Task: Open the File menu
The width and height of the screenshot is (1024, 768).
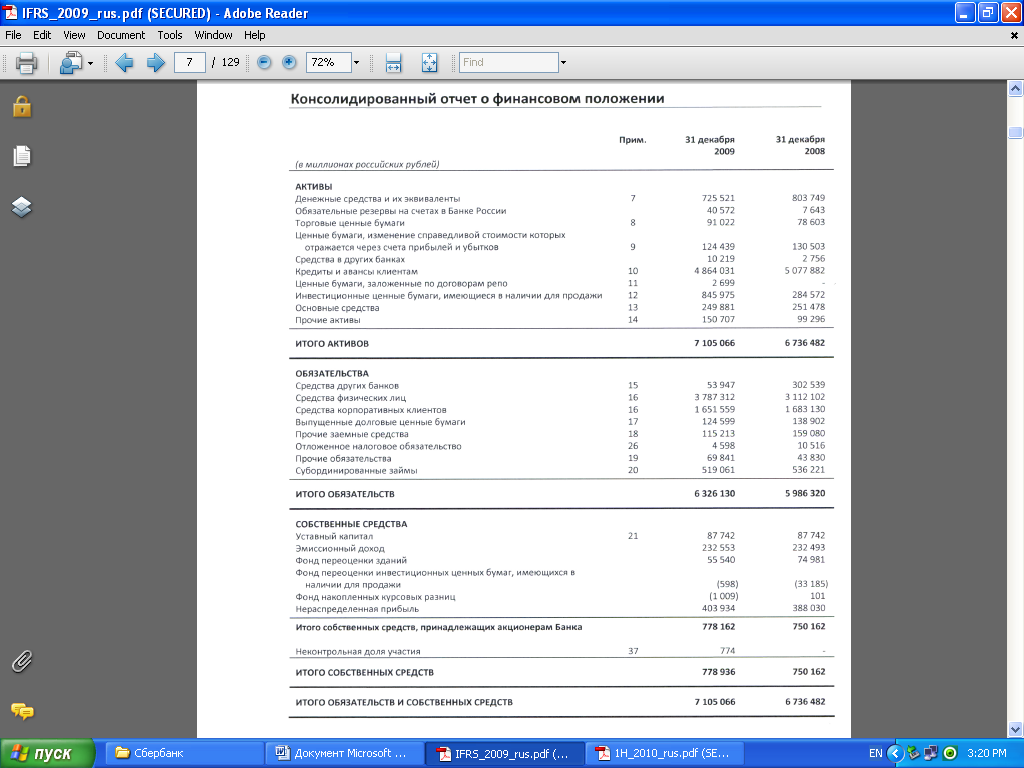Action: coord(13,35)
